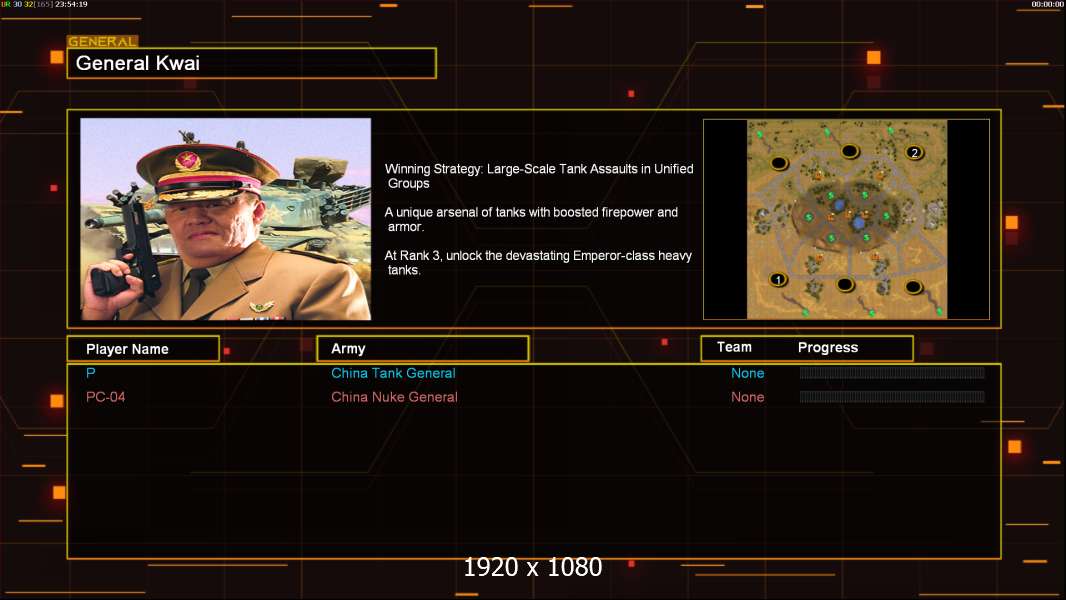Click the Progress column header
This screenshot has height=600, width=1066.
pos(828,347)
